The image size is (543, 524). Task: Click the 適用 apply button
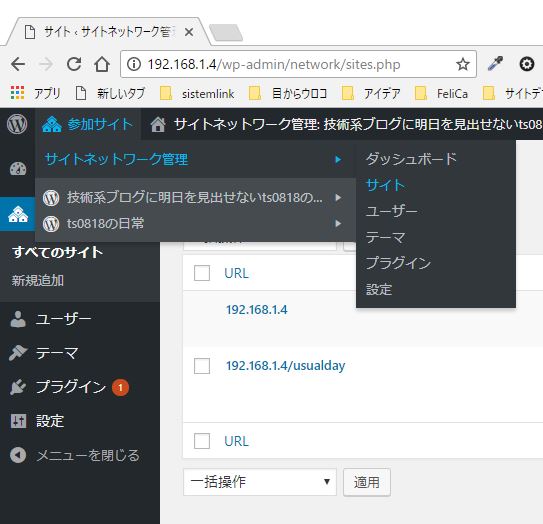click(x=367, y=482)
